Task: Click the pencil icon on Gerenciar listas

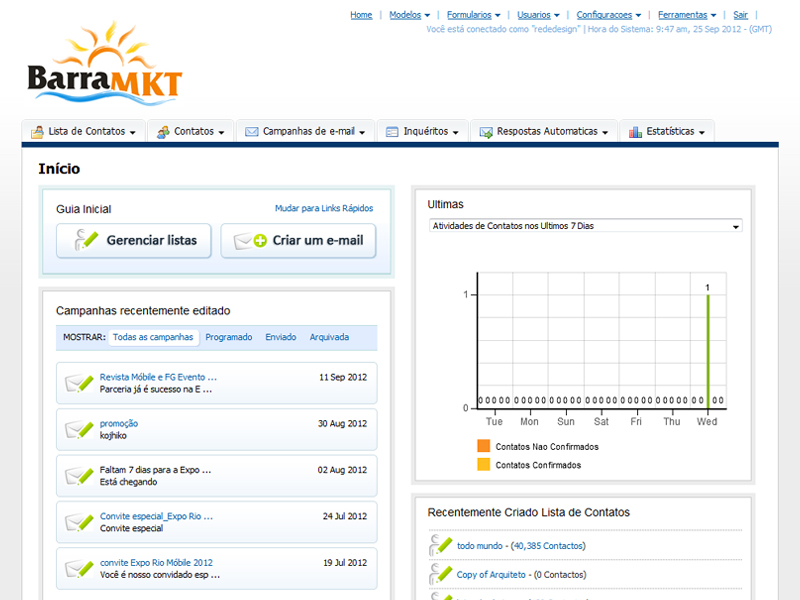Action: 86,240
